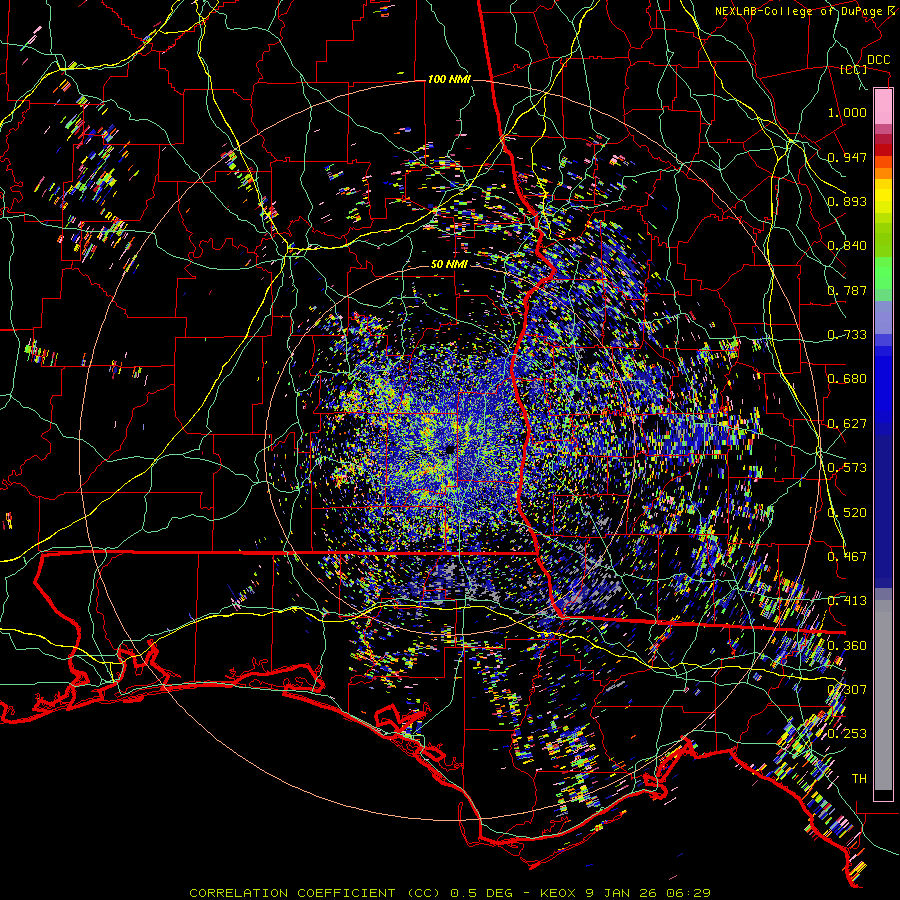
Task: Pick the red segment of the color bar
Action: click(883, 150)
